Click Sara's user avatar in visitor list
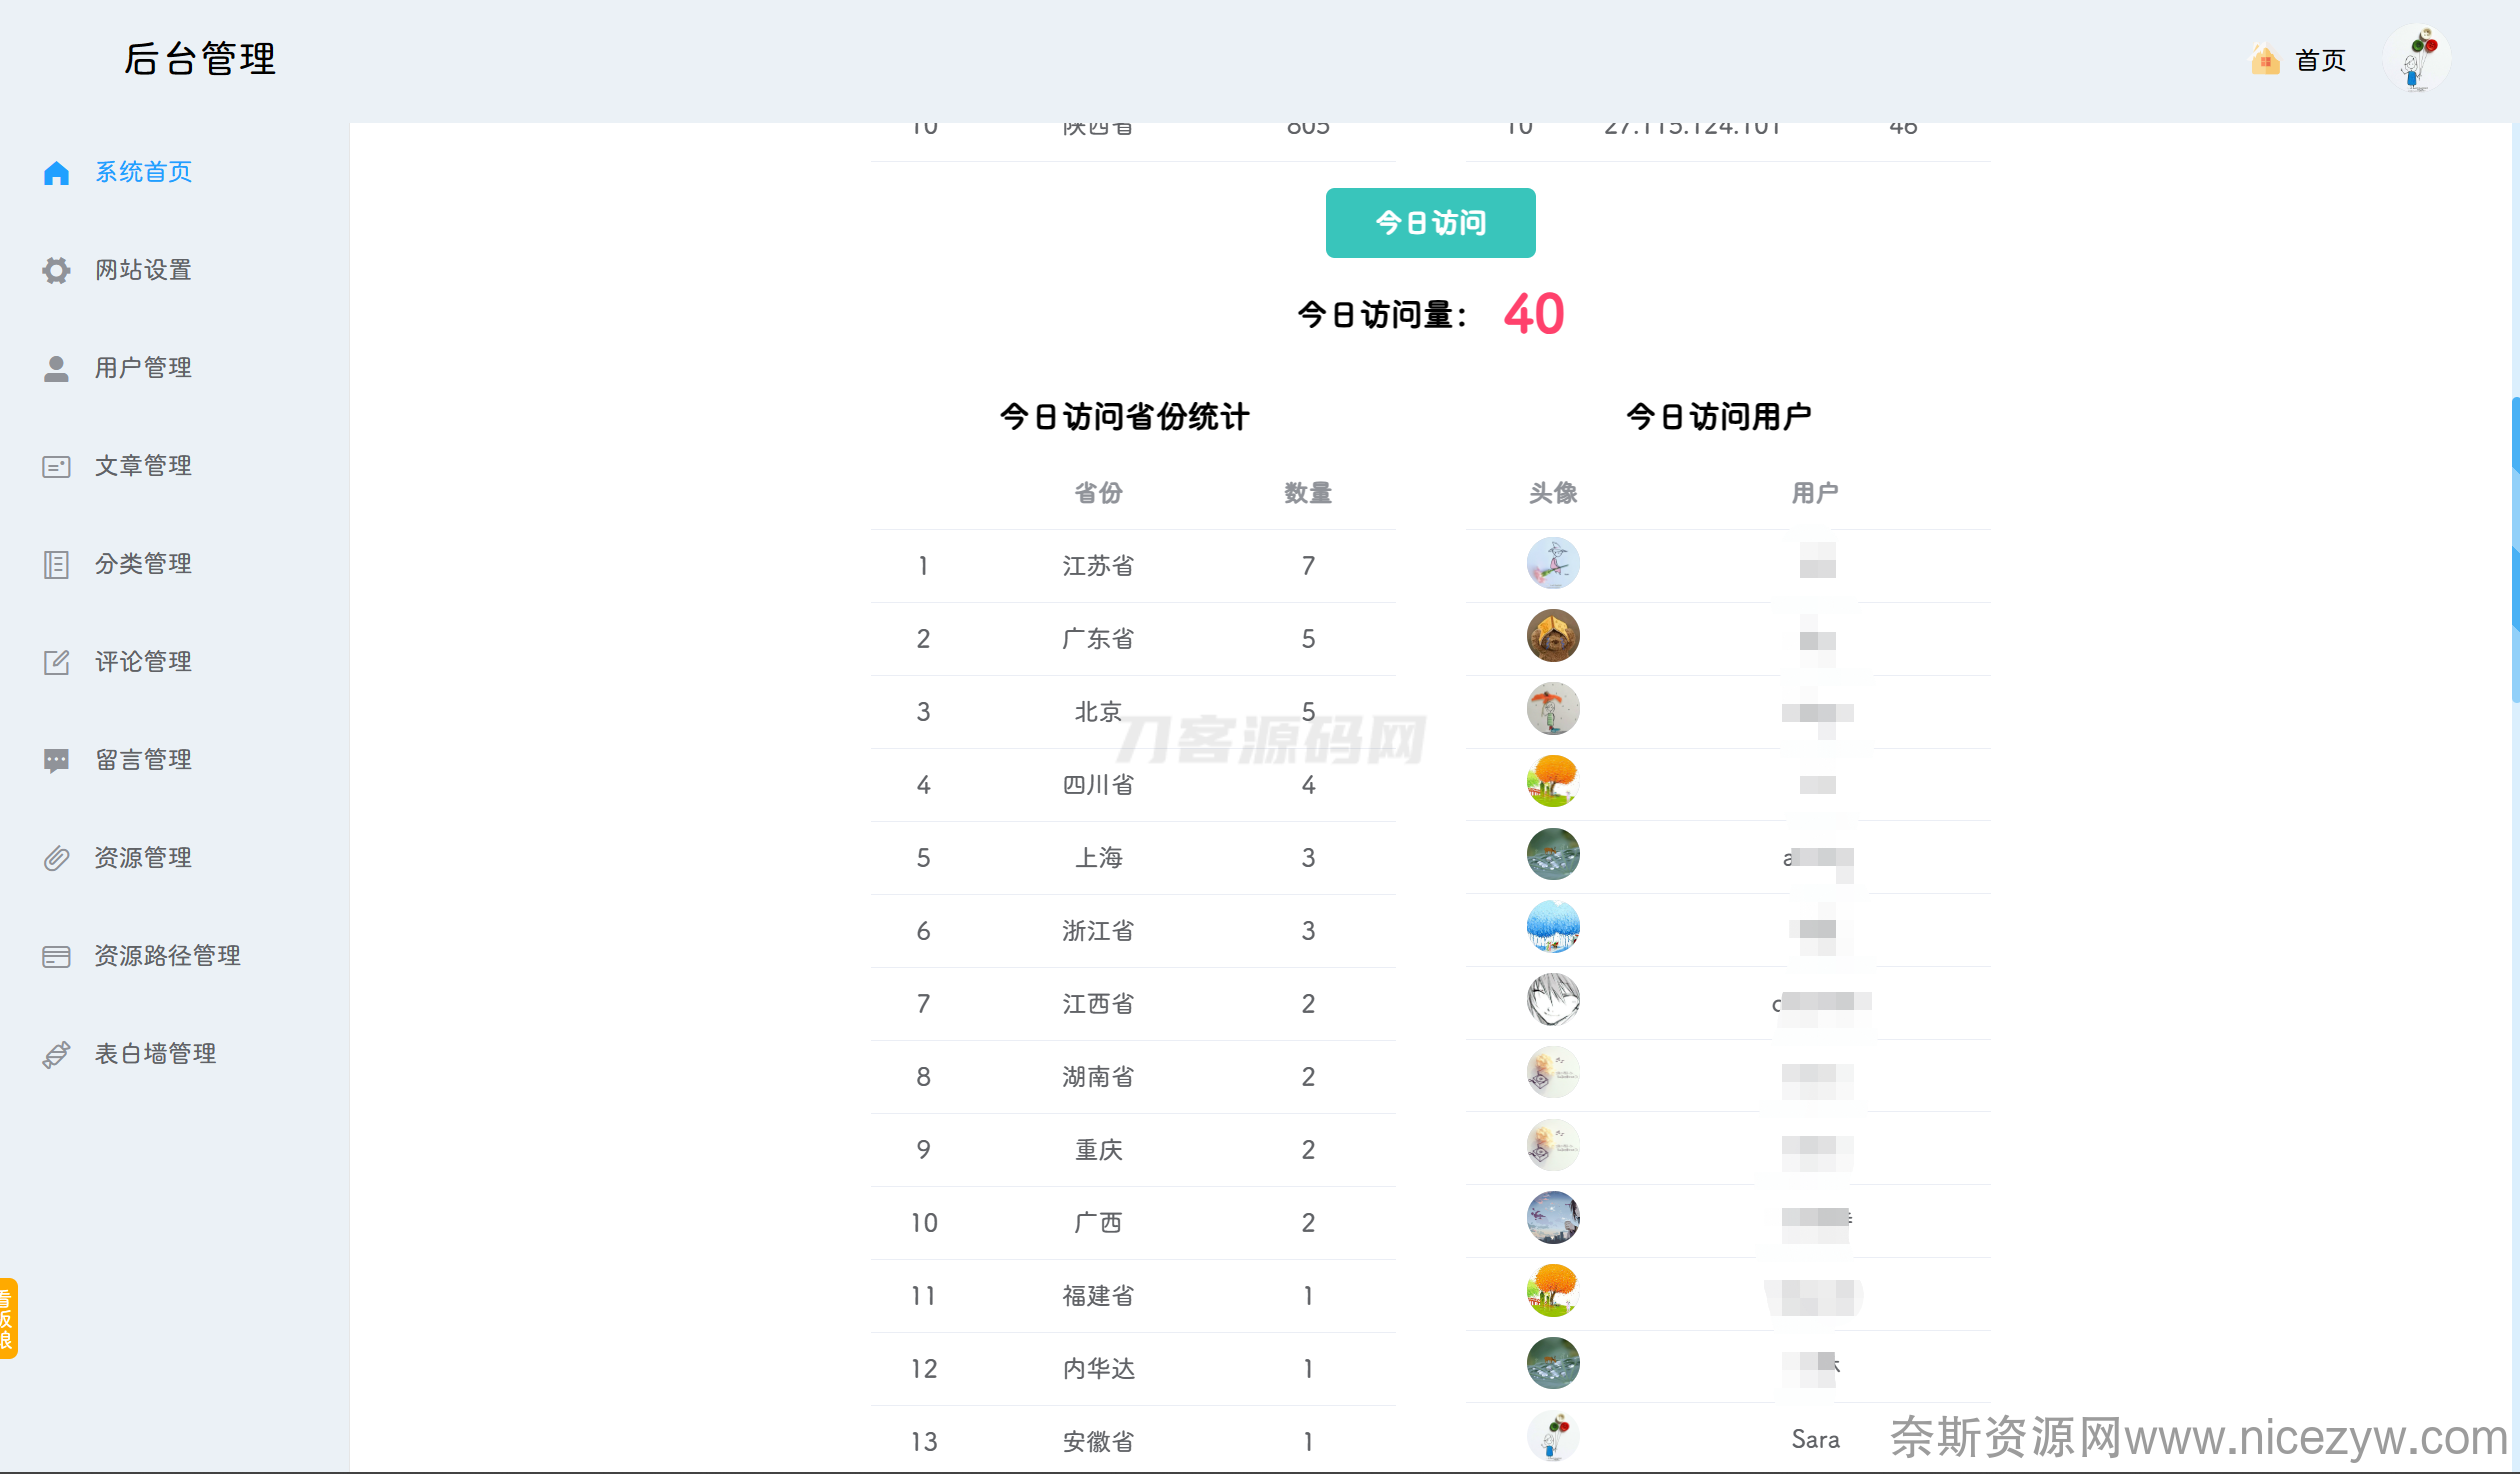The image size is (2520, 1474). click(x=1553, y=1437)
